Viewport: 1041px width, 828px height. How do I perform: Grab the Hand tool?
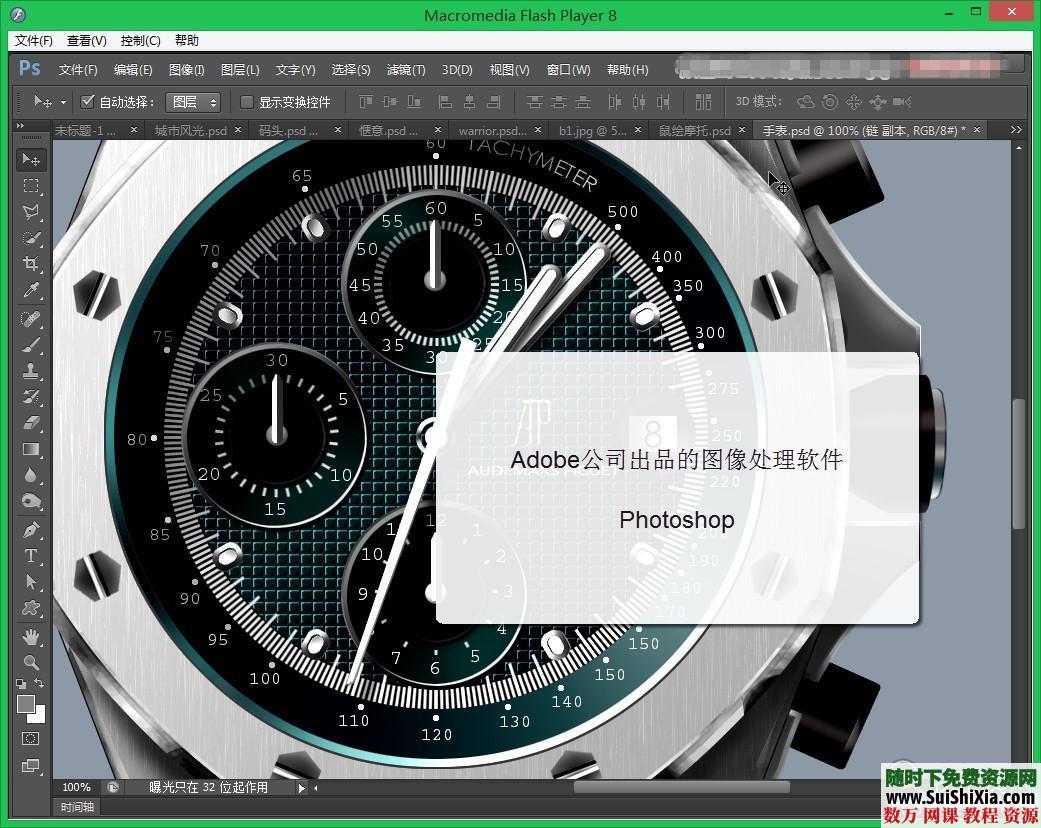30,633
